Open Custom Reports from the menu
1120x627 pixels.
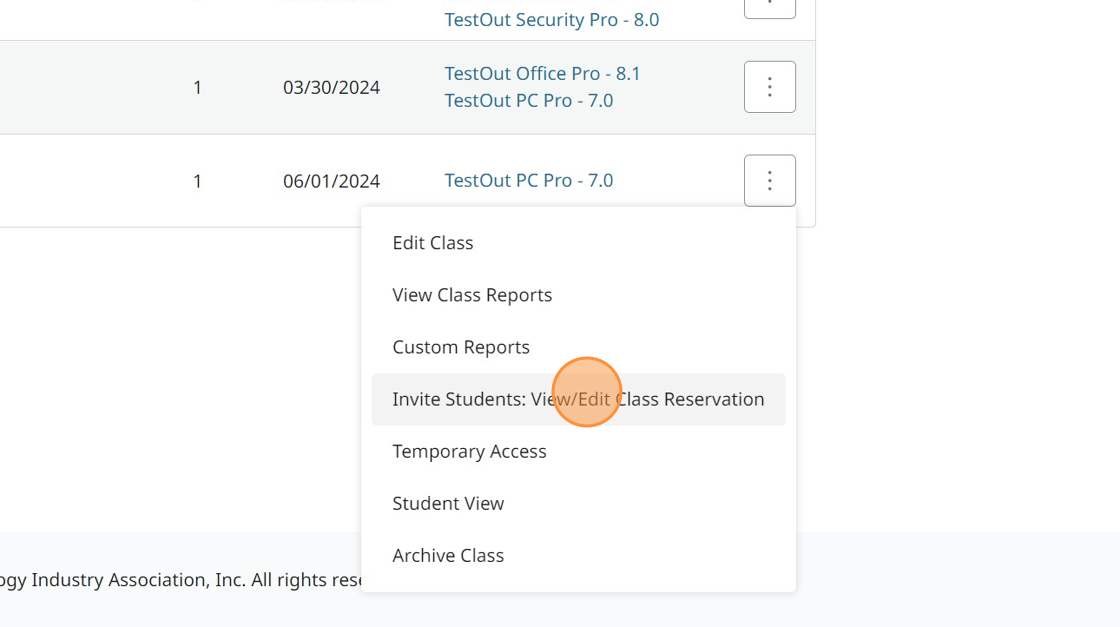pos(461,347)
